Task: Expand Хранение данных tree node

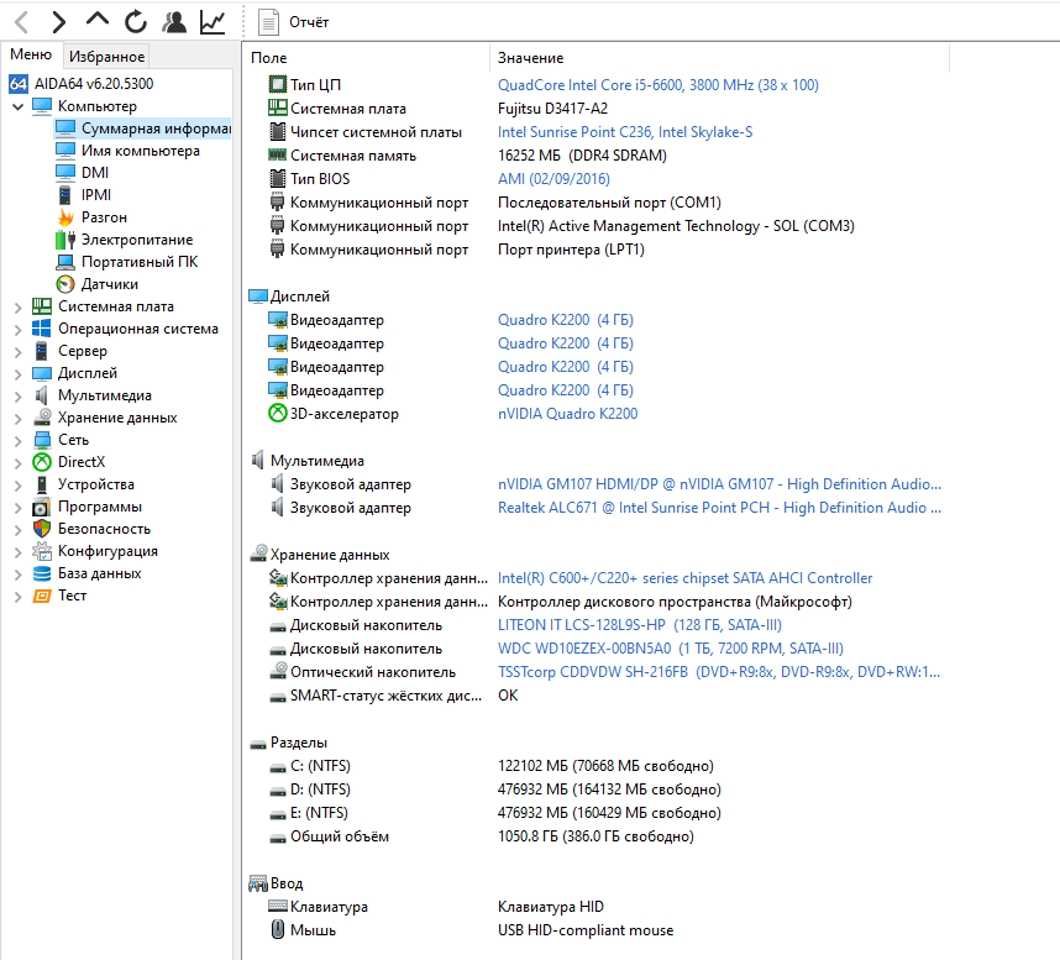Action: [18, 418]
